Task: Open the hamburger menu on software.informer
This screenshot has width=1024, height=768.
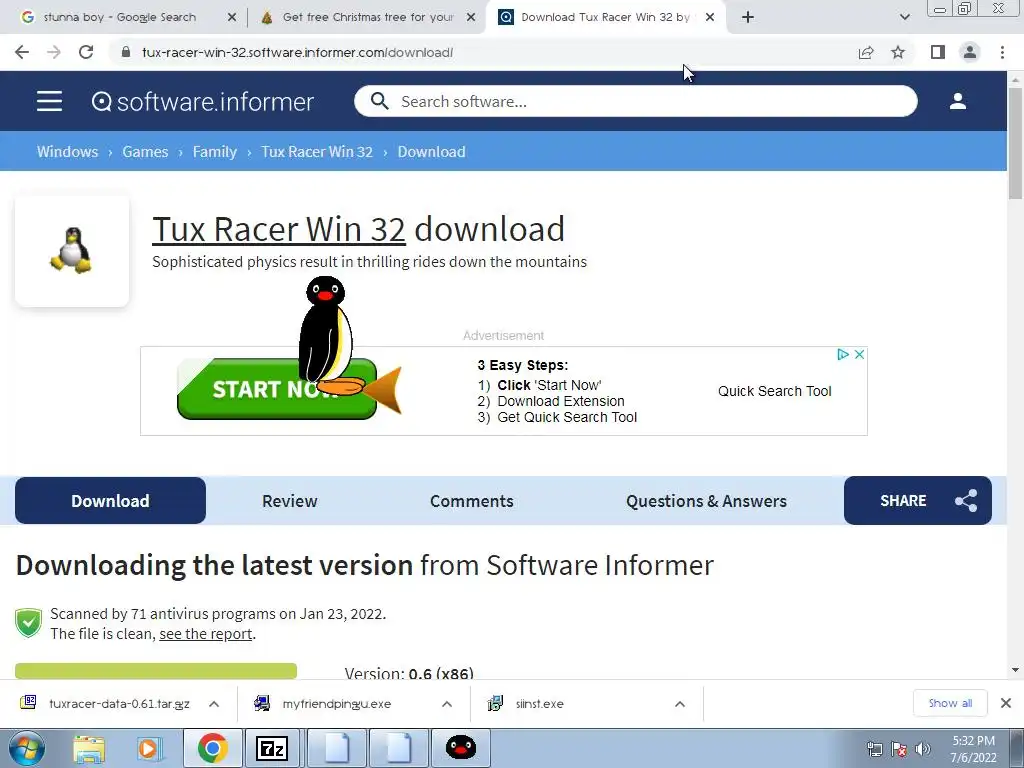Action: (x=49, y=101)
